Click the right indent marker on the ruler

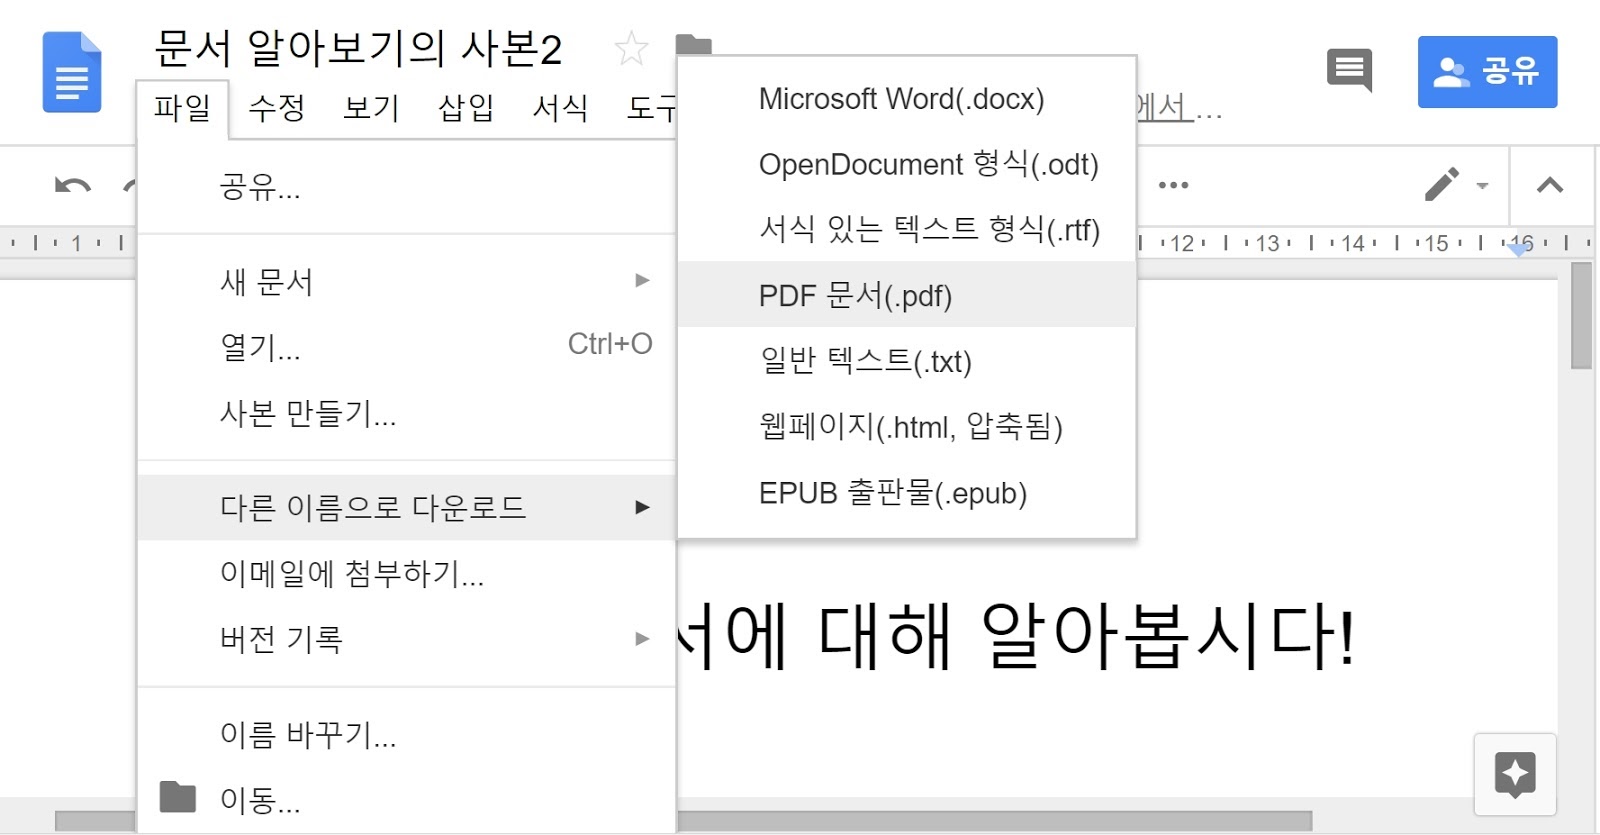tap(1519, 248)
